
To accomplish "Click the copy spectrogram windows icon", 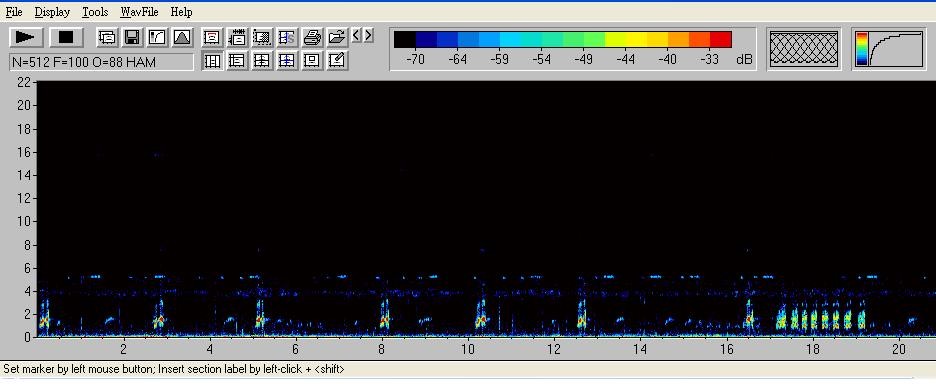I will pos(107,38).
